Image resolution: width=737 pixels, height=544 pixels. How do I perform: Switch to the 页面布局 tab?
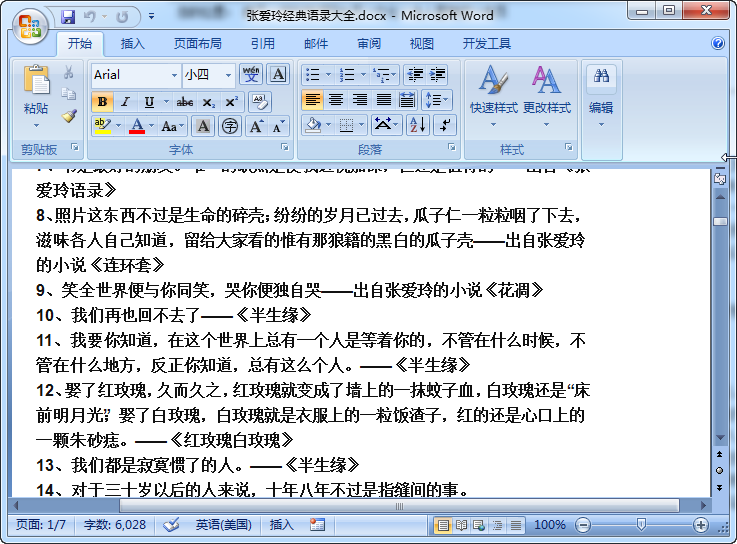click(x=197, y=44)
